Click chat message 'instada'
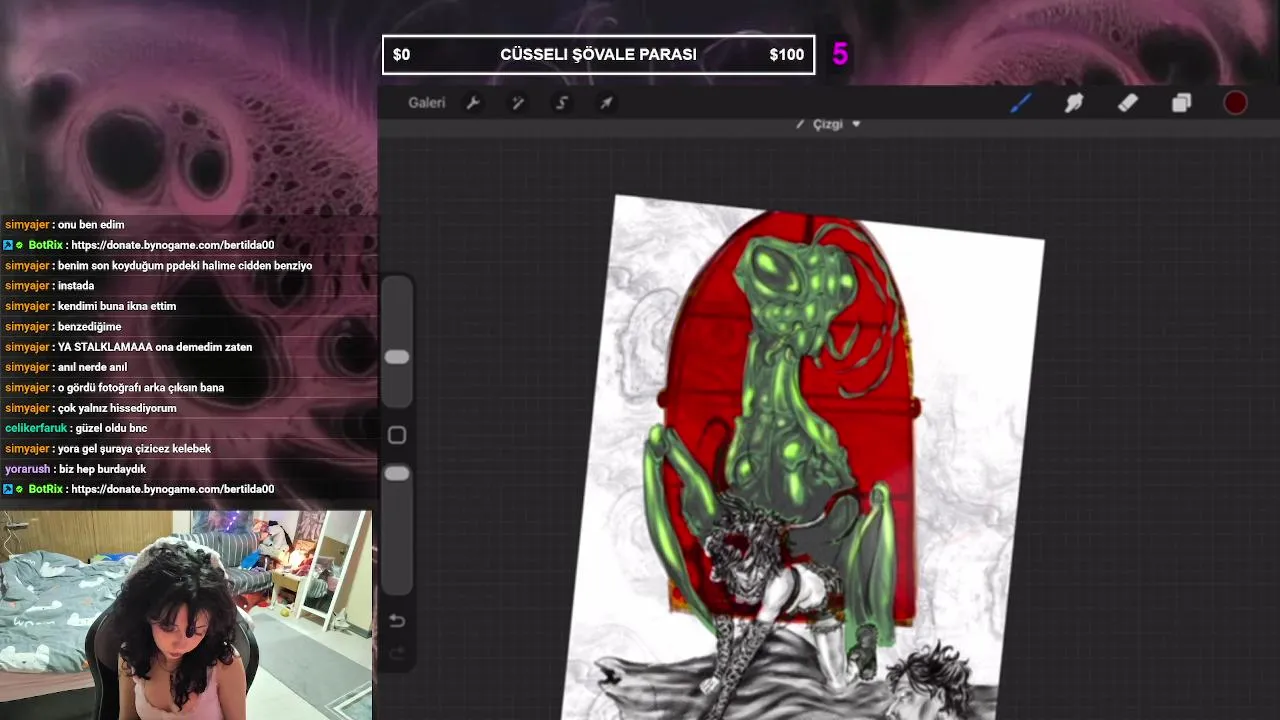Screen dimensions: 1280x720 point(76,286)
